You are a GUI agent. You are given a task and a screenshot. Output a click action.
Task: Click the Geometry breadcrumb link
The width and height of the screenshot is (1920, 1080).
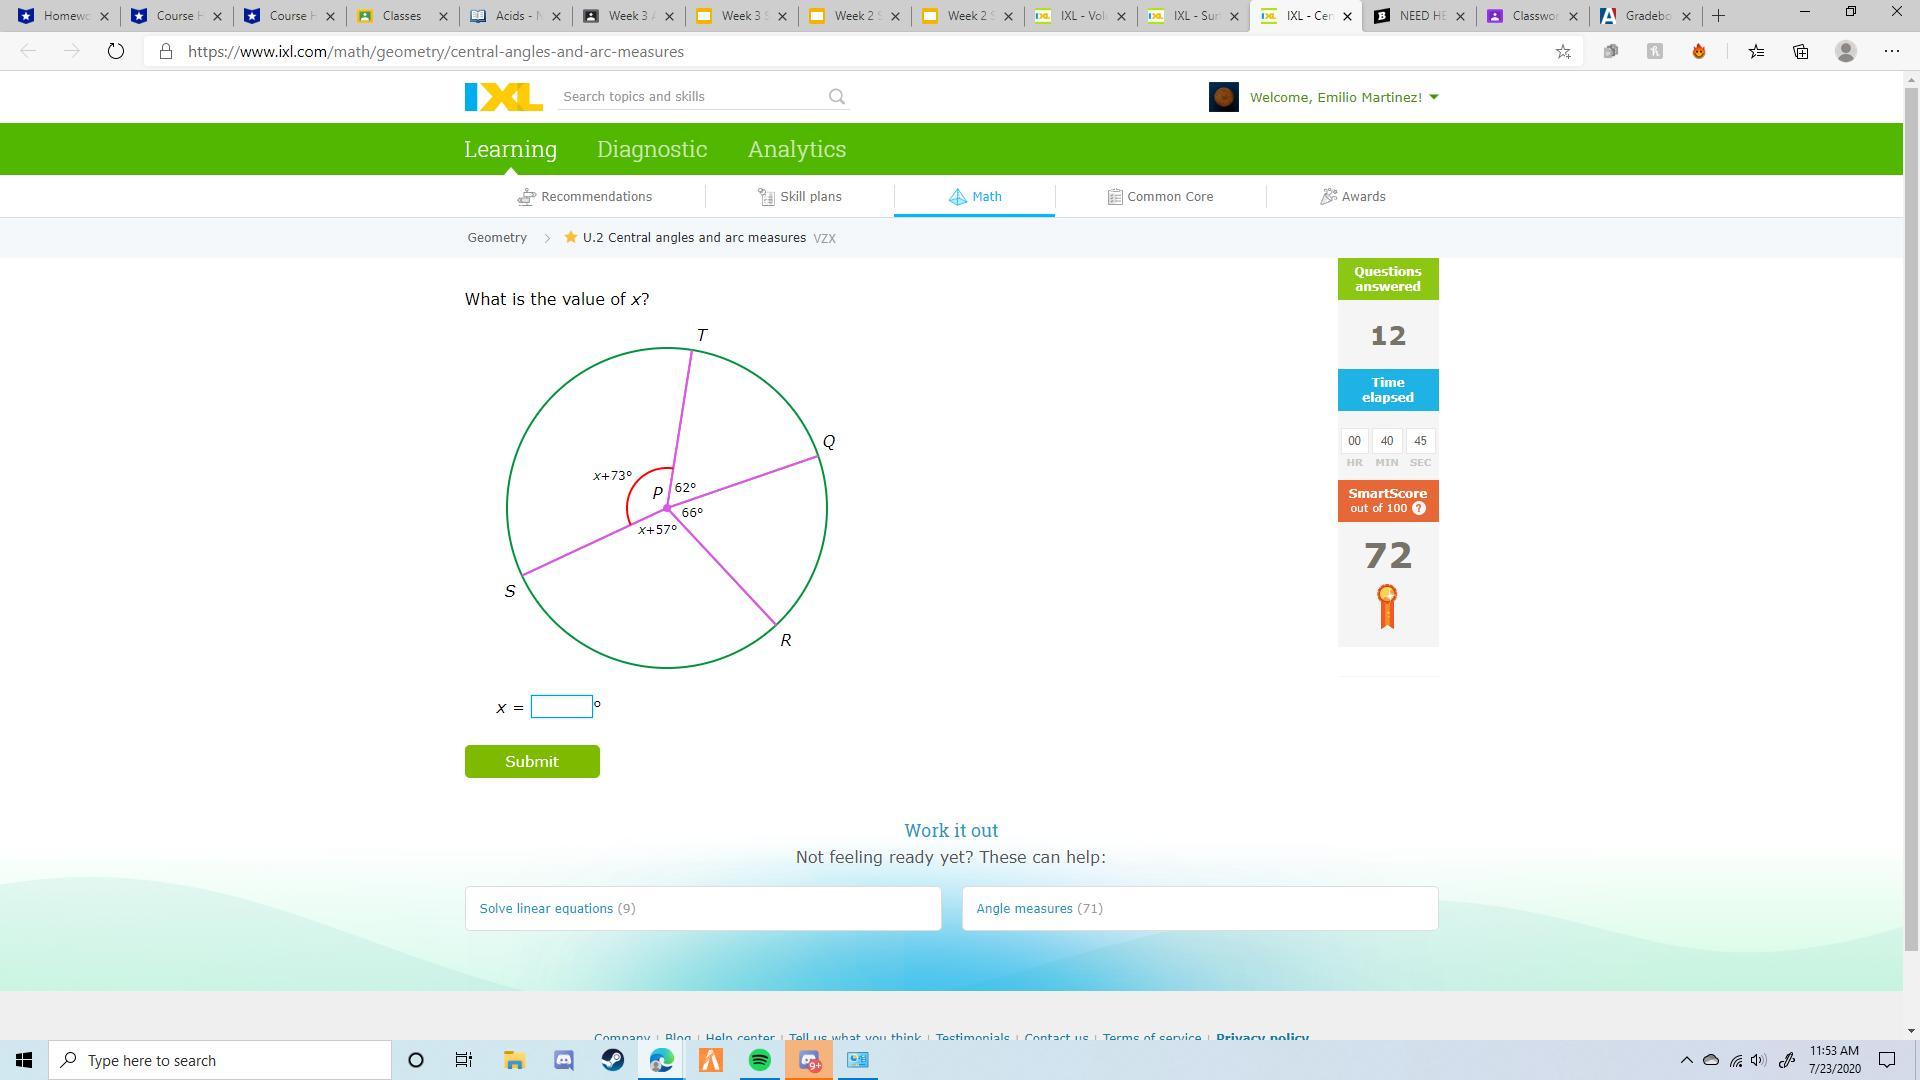click(497, 238)
